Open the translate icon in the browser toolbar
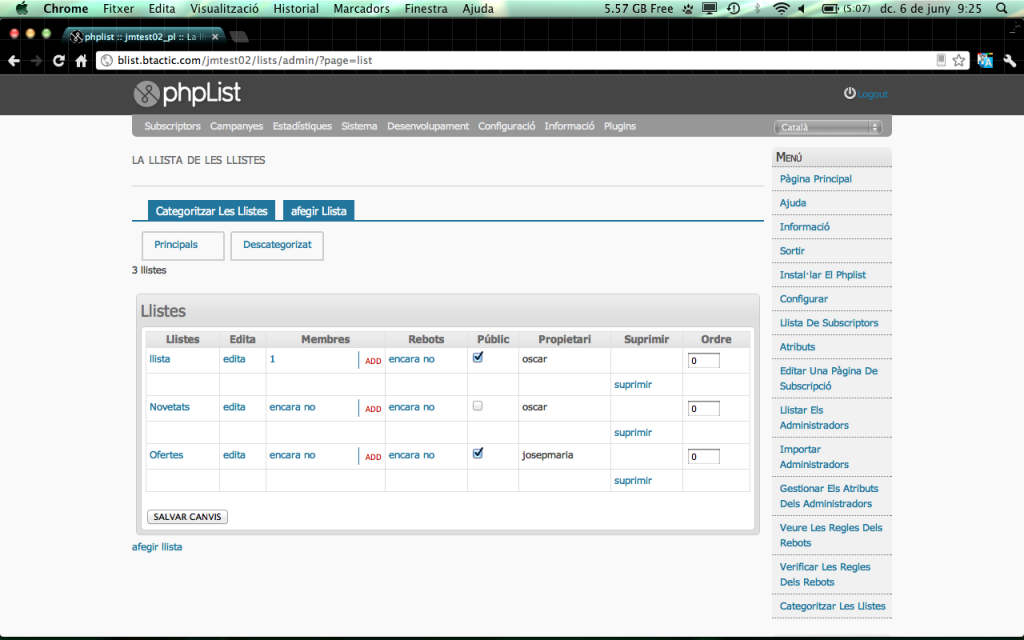This screenshot has width=1024, height=640. 984,60
